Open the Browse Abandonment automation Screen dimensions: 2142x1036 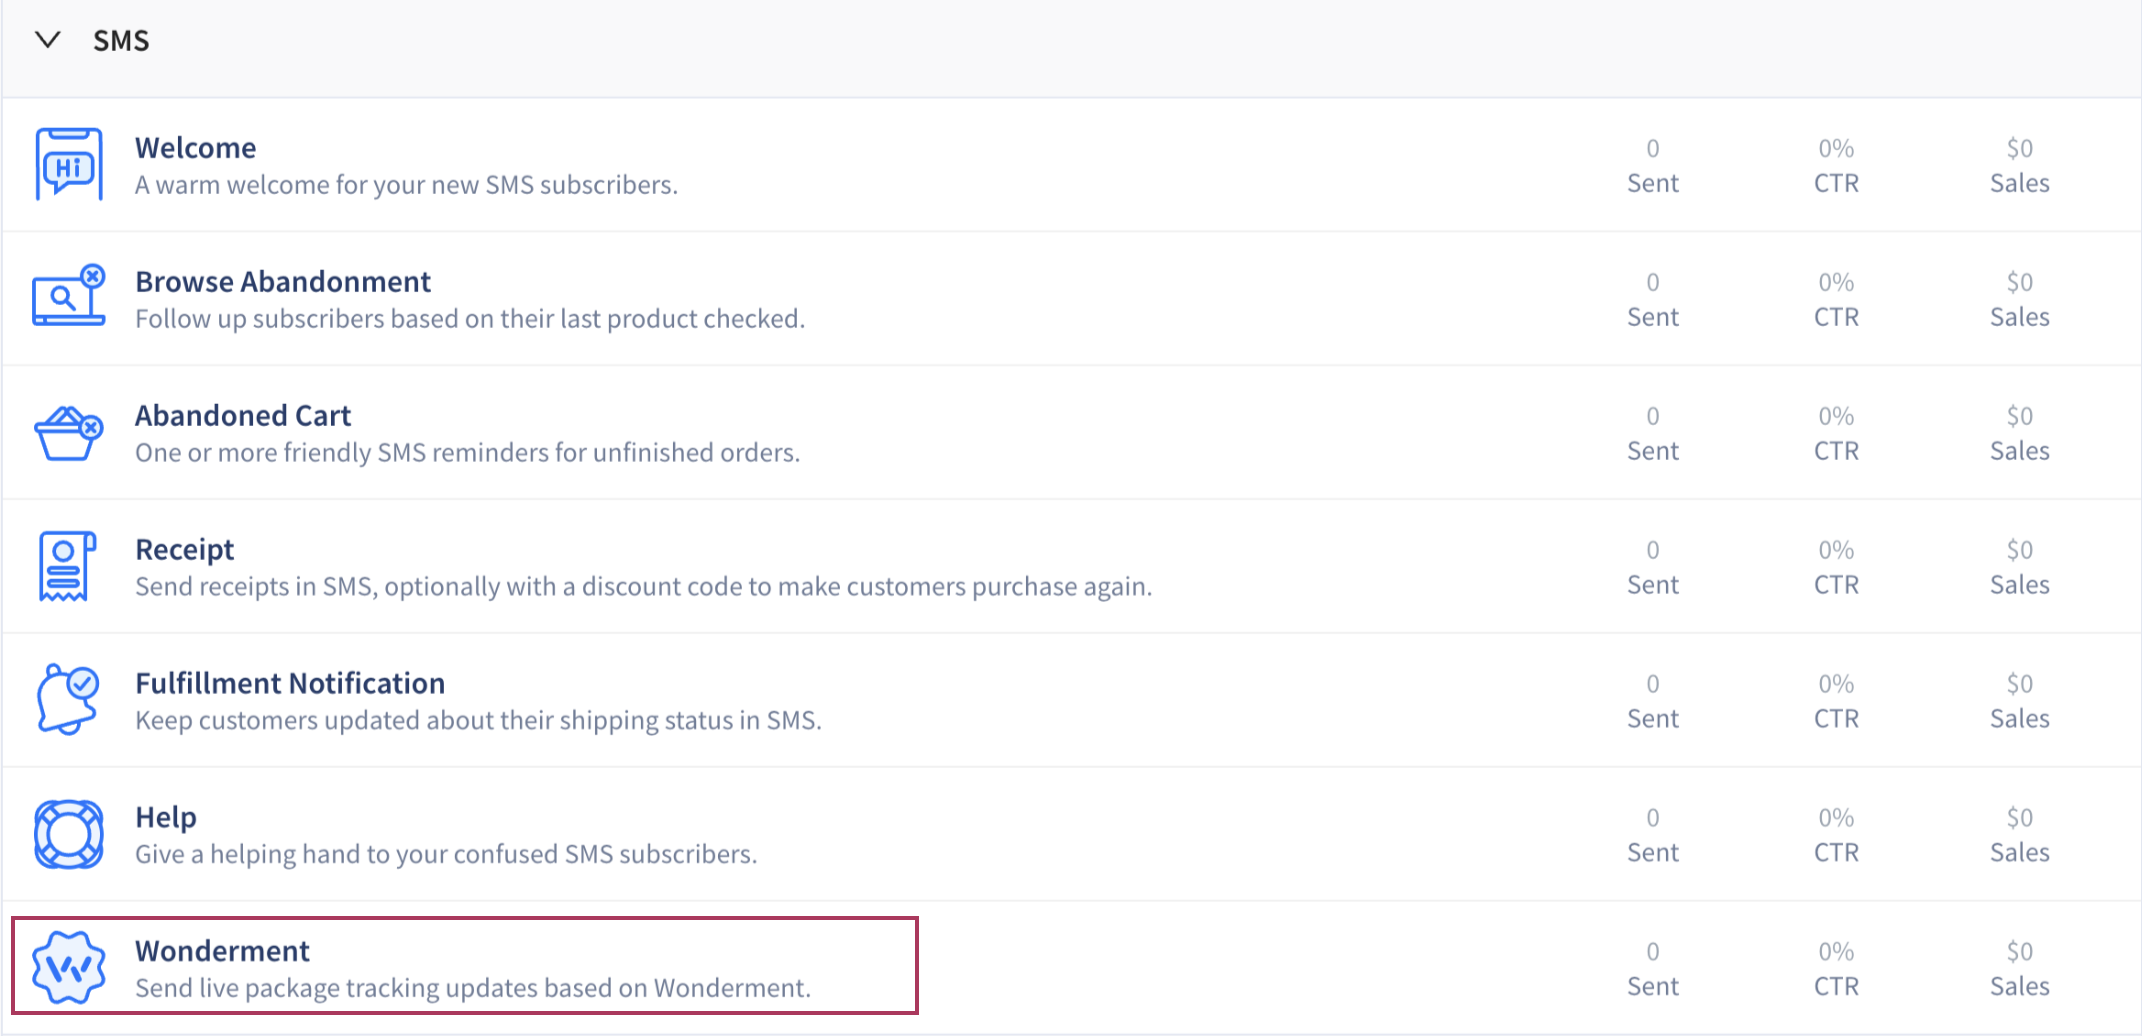point(283,282)
